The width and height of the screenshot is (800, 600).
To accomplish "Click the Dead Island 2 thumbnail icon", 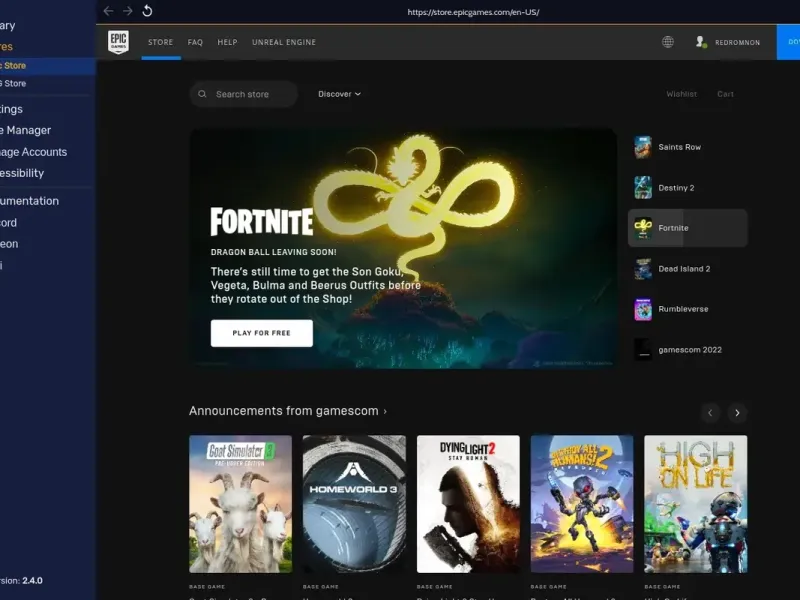I will [643, 269].
